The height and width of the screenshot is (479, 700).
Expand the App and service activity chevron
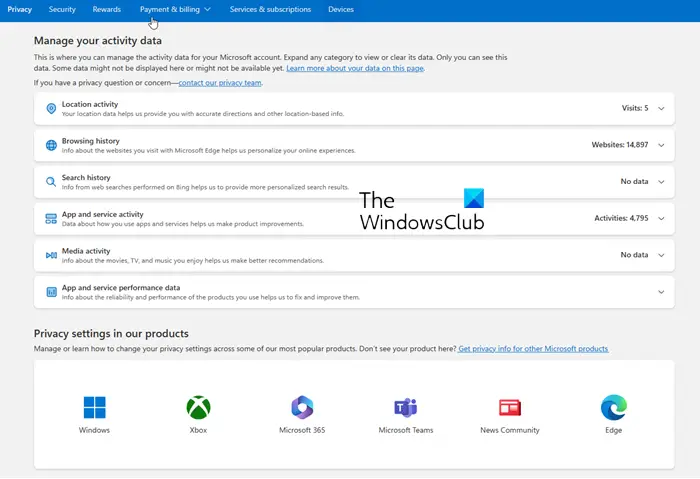661,218
